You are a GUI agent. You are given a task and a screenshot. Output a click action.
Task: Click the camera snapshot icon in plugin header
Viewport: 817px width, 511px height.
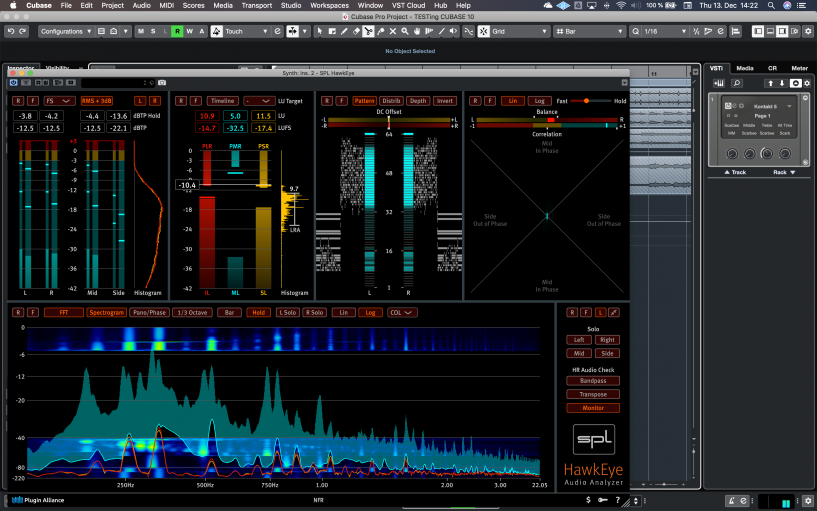tap(162, 82)
